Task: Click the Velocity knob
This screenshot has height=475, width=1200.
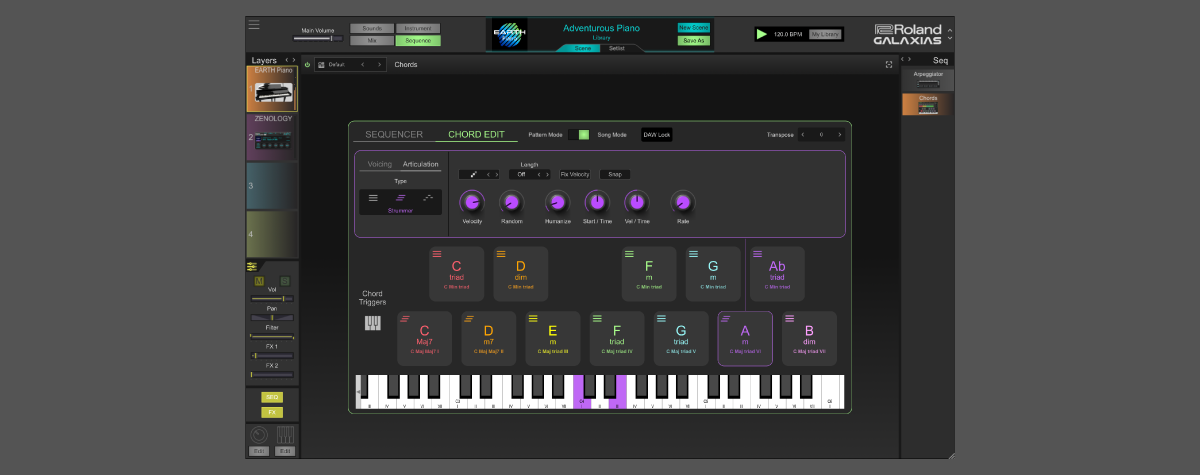Action: (x=471, y=202)
